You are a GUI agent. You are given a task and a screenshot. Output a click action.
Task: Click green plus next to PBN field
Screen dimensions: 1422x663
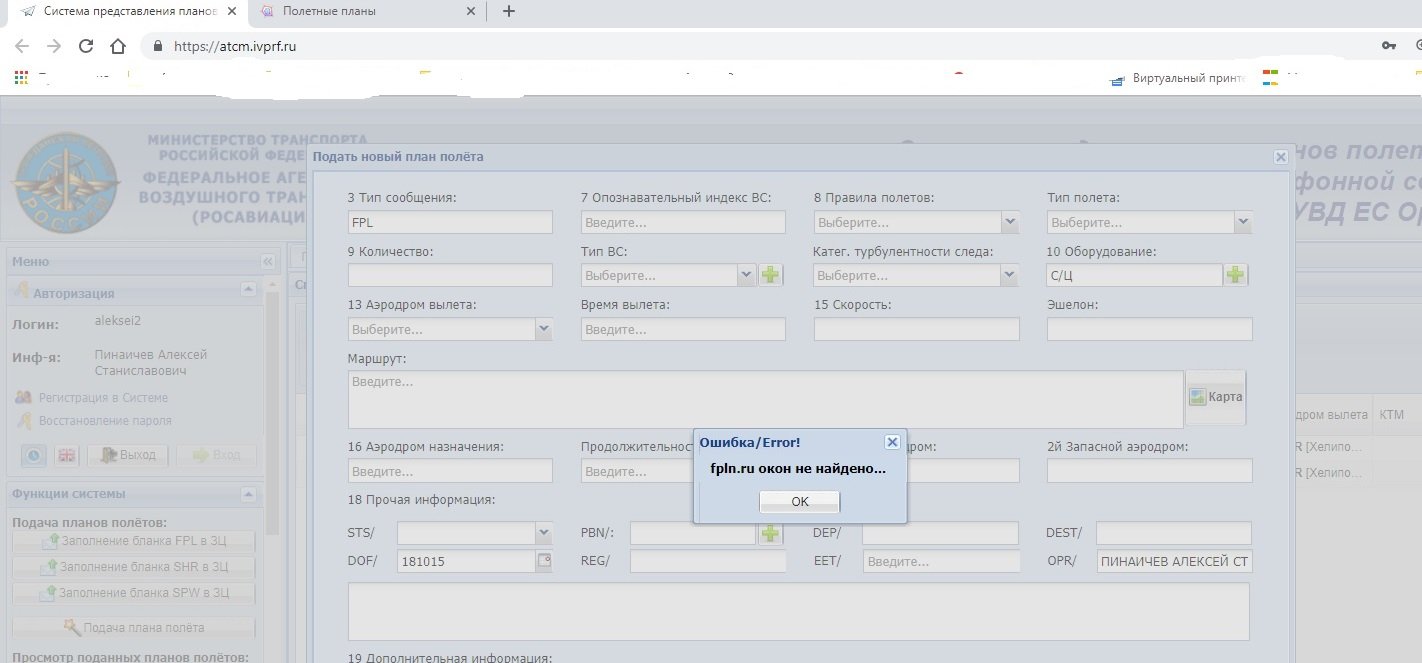[x=770, y=534]
